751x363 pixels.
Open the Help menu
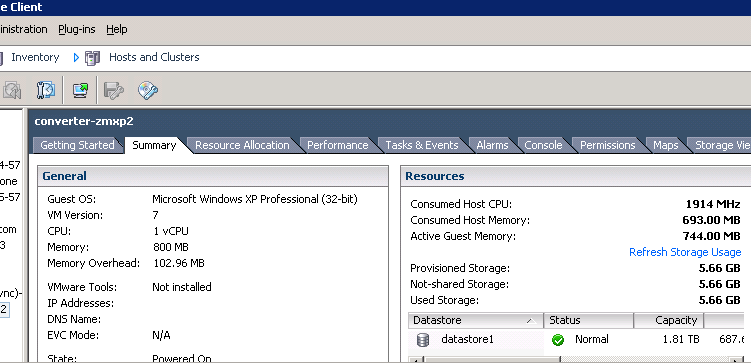(x=117, y=29)
